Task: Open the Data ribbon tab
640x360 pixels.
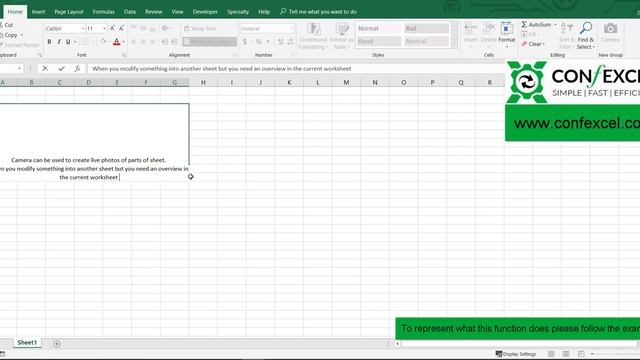Action: point(130,12)
